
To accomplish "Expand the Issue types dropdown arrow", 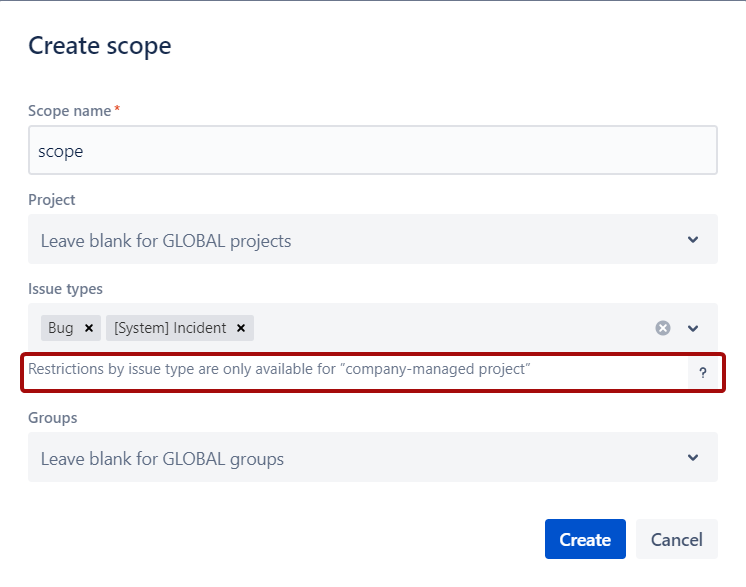I will [693, 328].
